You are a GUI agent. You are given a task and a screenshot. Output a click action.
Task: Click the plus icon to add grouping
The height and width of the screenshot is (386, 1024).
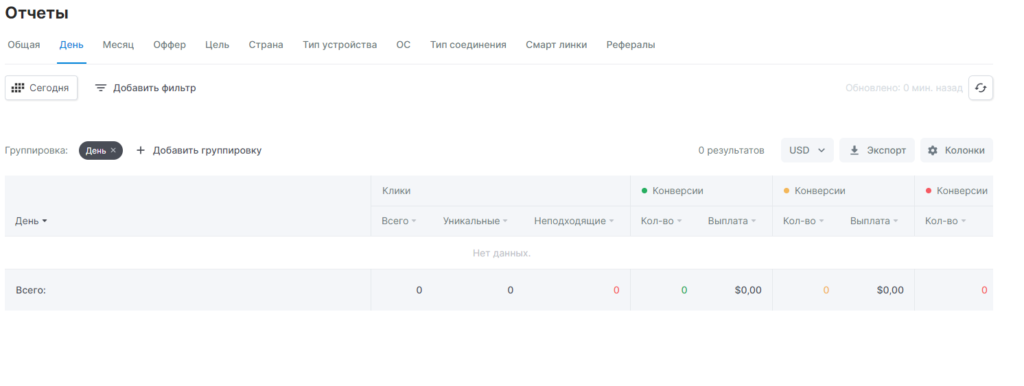(140, 150)
